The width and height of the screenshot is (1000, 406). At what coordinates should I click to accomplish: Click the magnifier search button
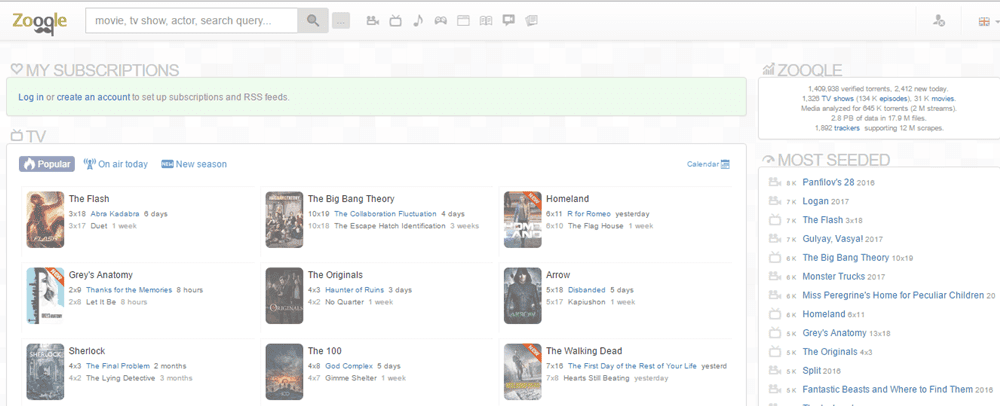pos(313,20)
